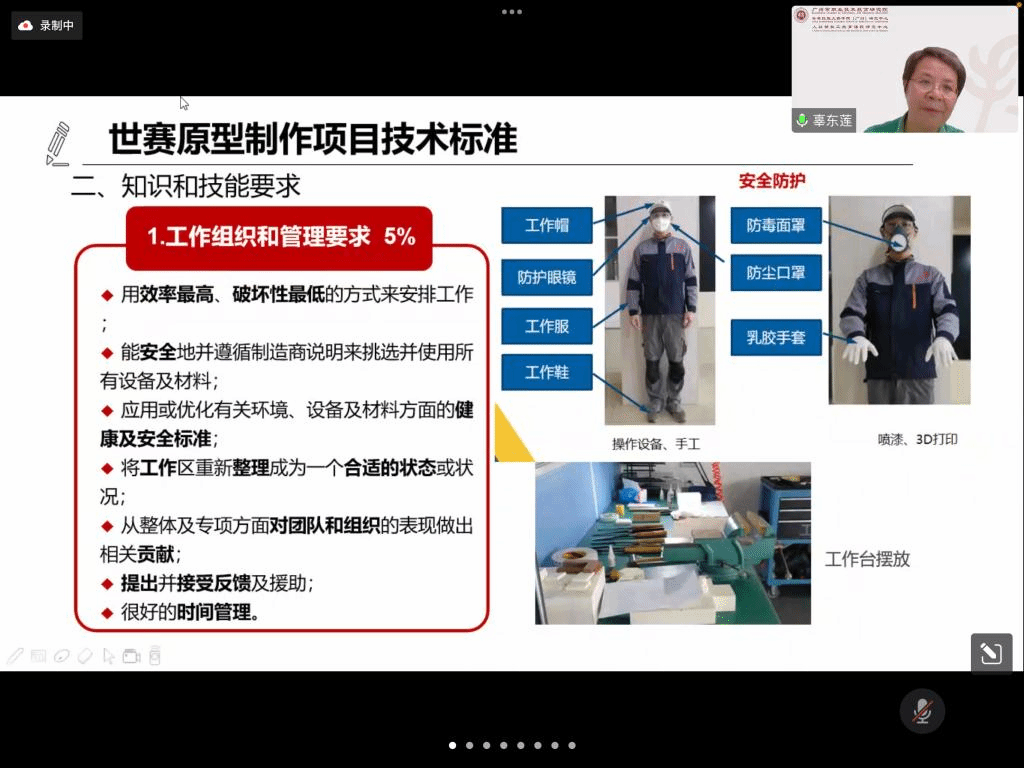Click the cloud icon beside 录制中
Image resolution: width=1024 pixels, height=768 pixels.
[x=26, y=26]
